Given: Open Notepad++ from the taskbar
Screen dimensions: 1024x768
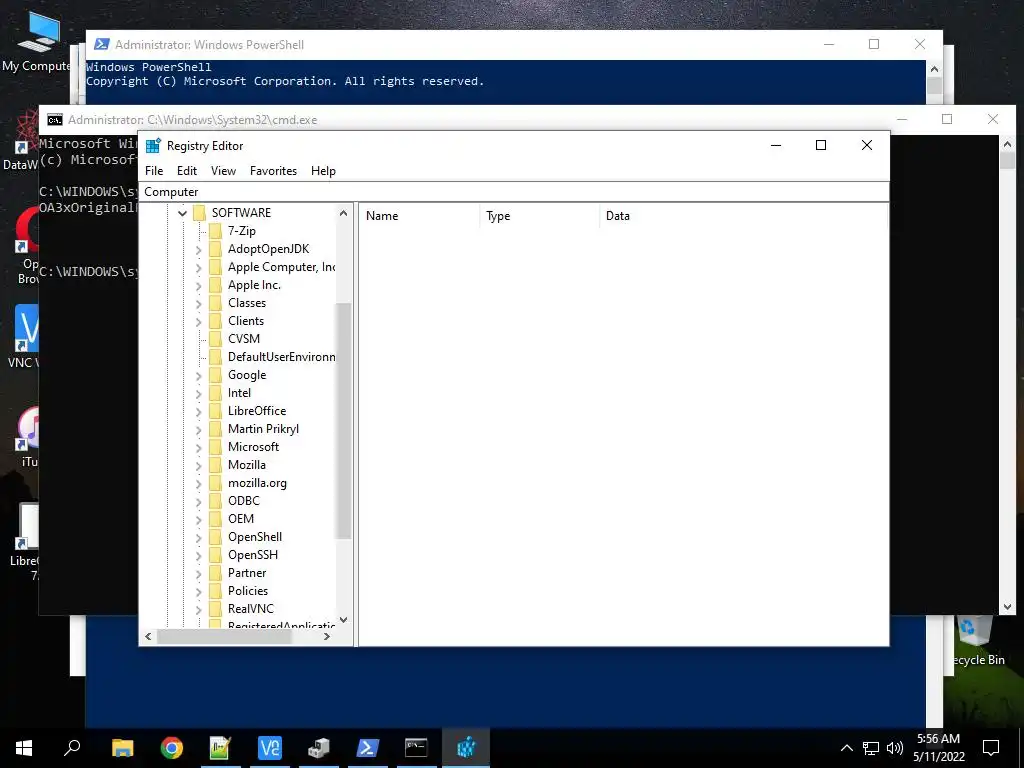Looking at the screenshot, I should (220, 748).
